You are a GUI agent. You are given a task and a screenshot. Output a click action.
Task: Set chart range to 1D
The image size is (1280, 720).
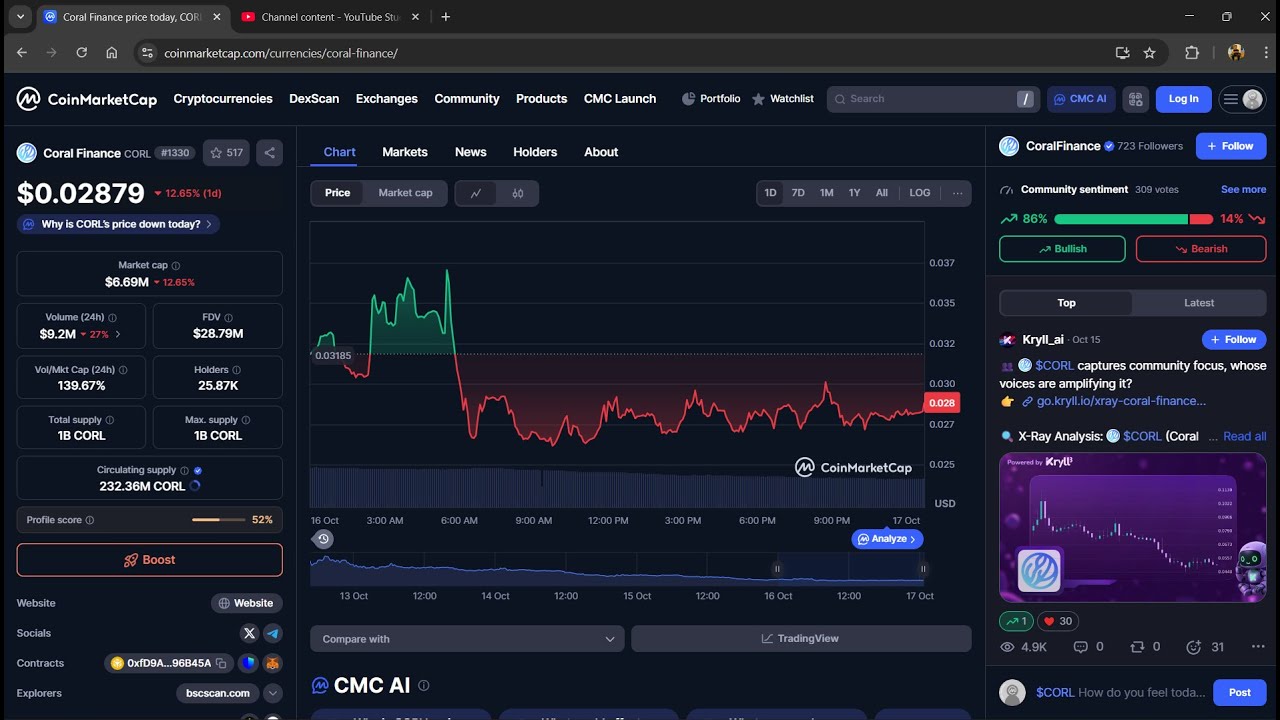coord(770,193)
